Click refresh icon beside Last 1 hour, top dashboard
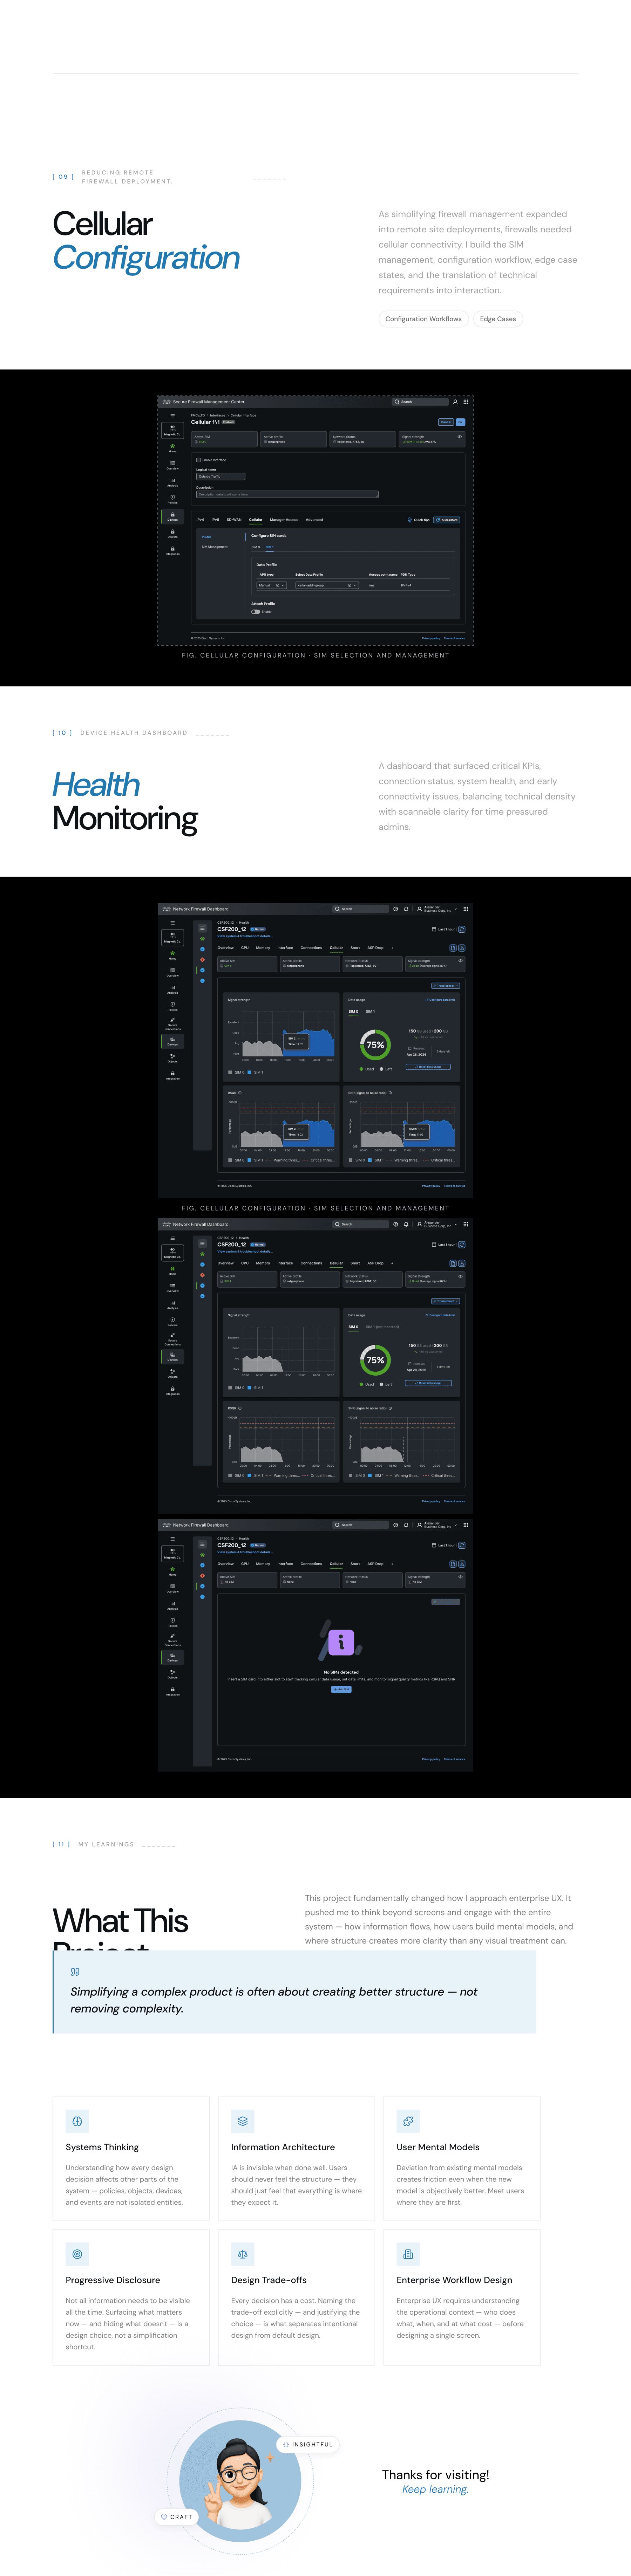Viewport: 631px width, 2576px height. (462, 929)
